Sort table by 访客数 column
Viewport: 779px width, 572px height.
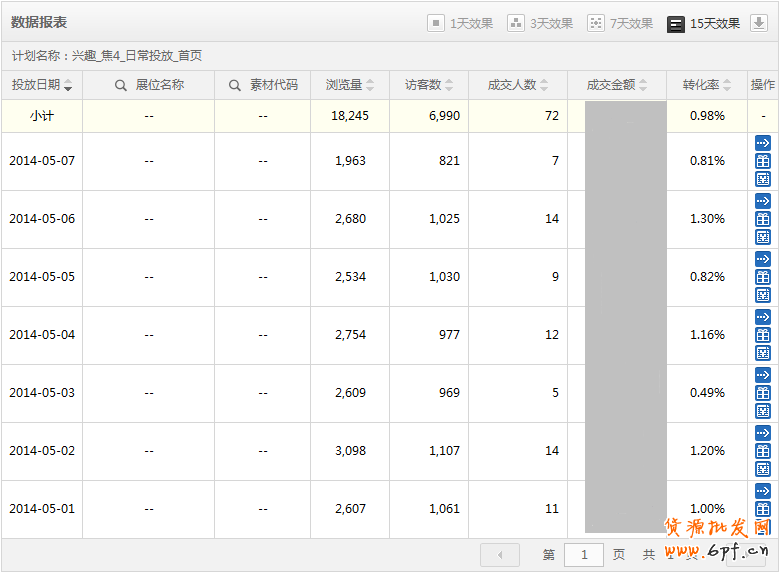[429, 86]
